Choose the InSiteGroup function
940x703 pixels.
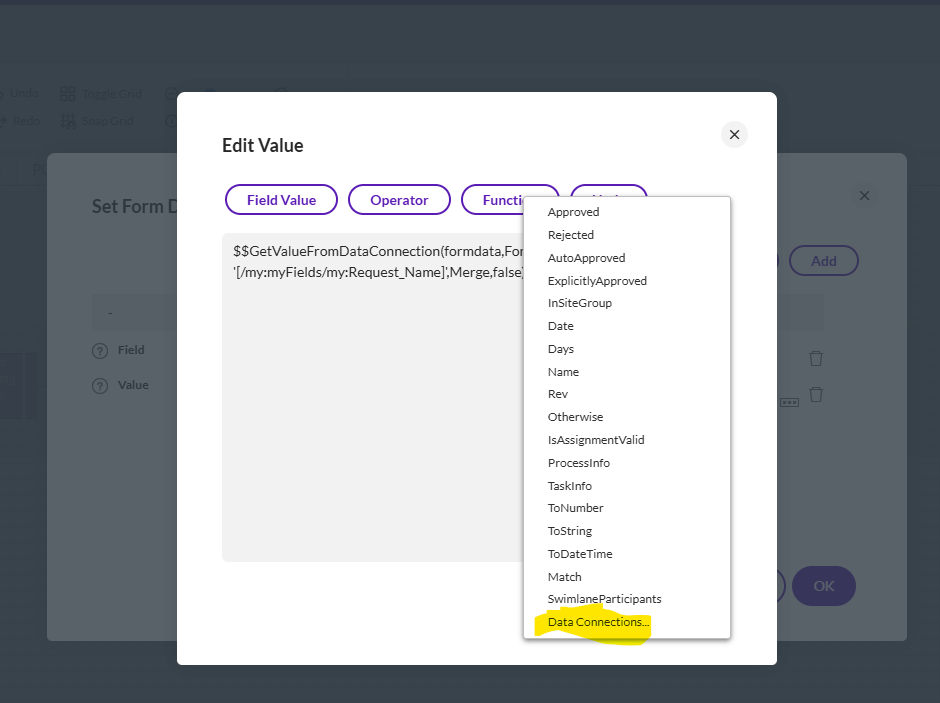[579, 303]
